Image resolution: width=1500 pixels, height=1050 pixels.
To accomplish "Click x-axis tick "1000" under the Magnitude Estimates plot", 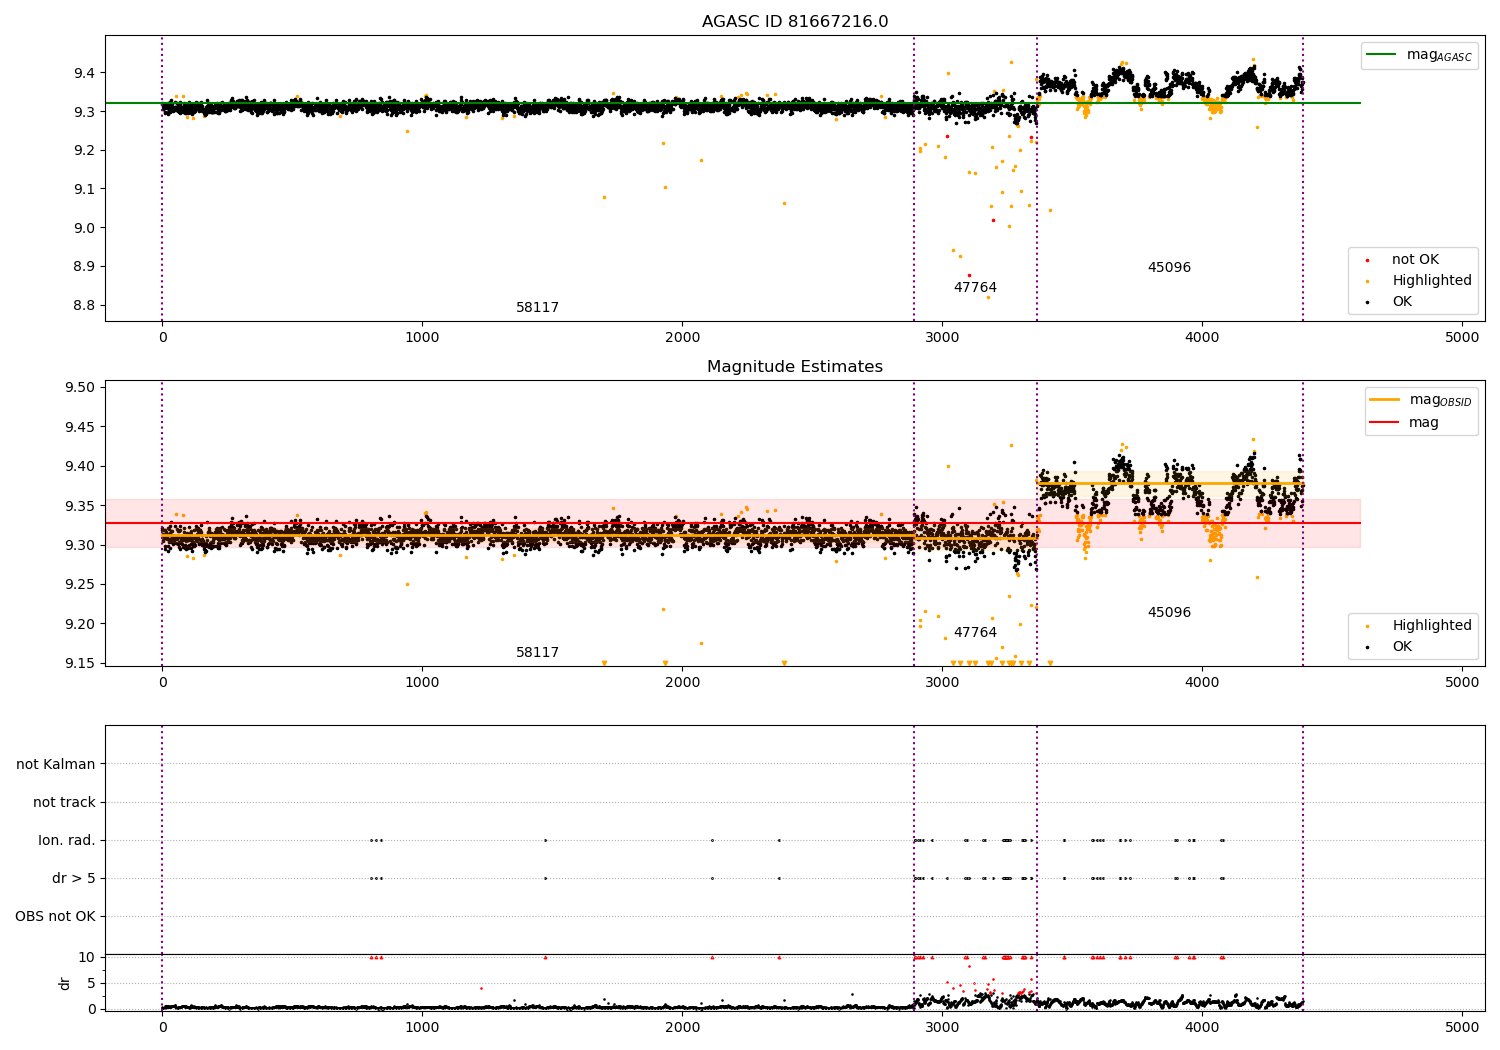I will pyautogui.click(x=422, y=683).
